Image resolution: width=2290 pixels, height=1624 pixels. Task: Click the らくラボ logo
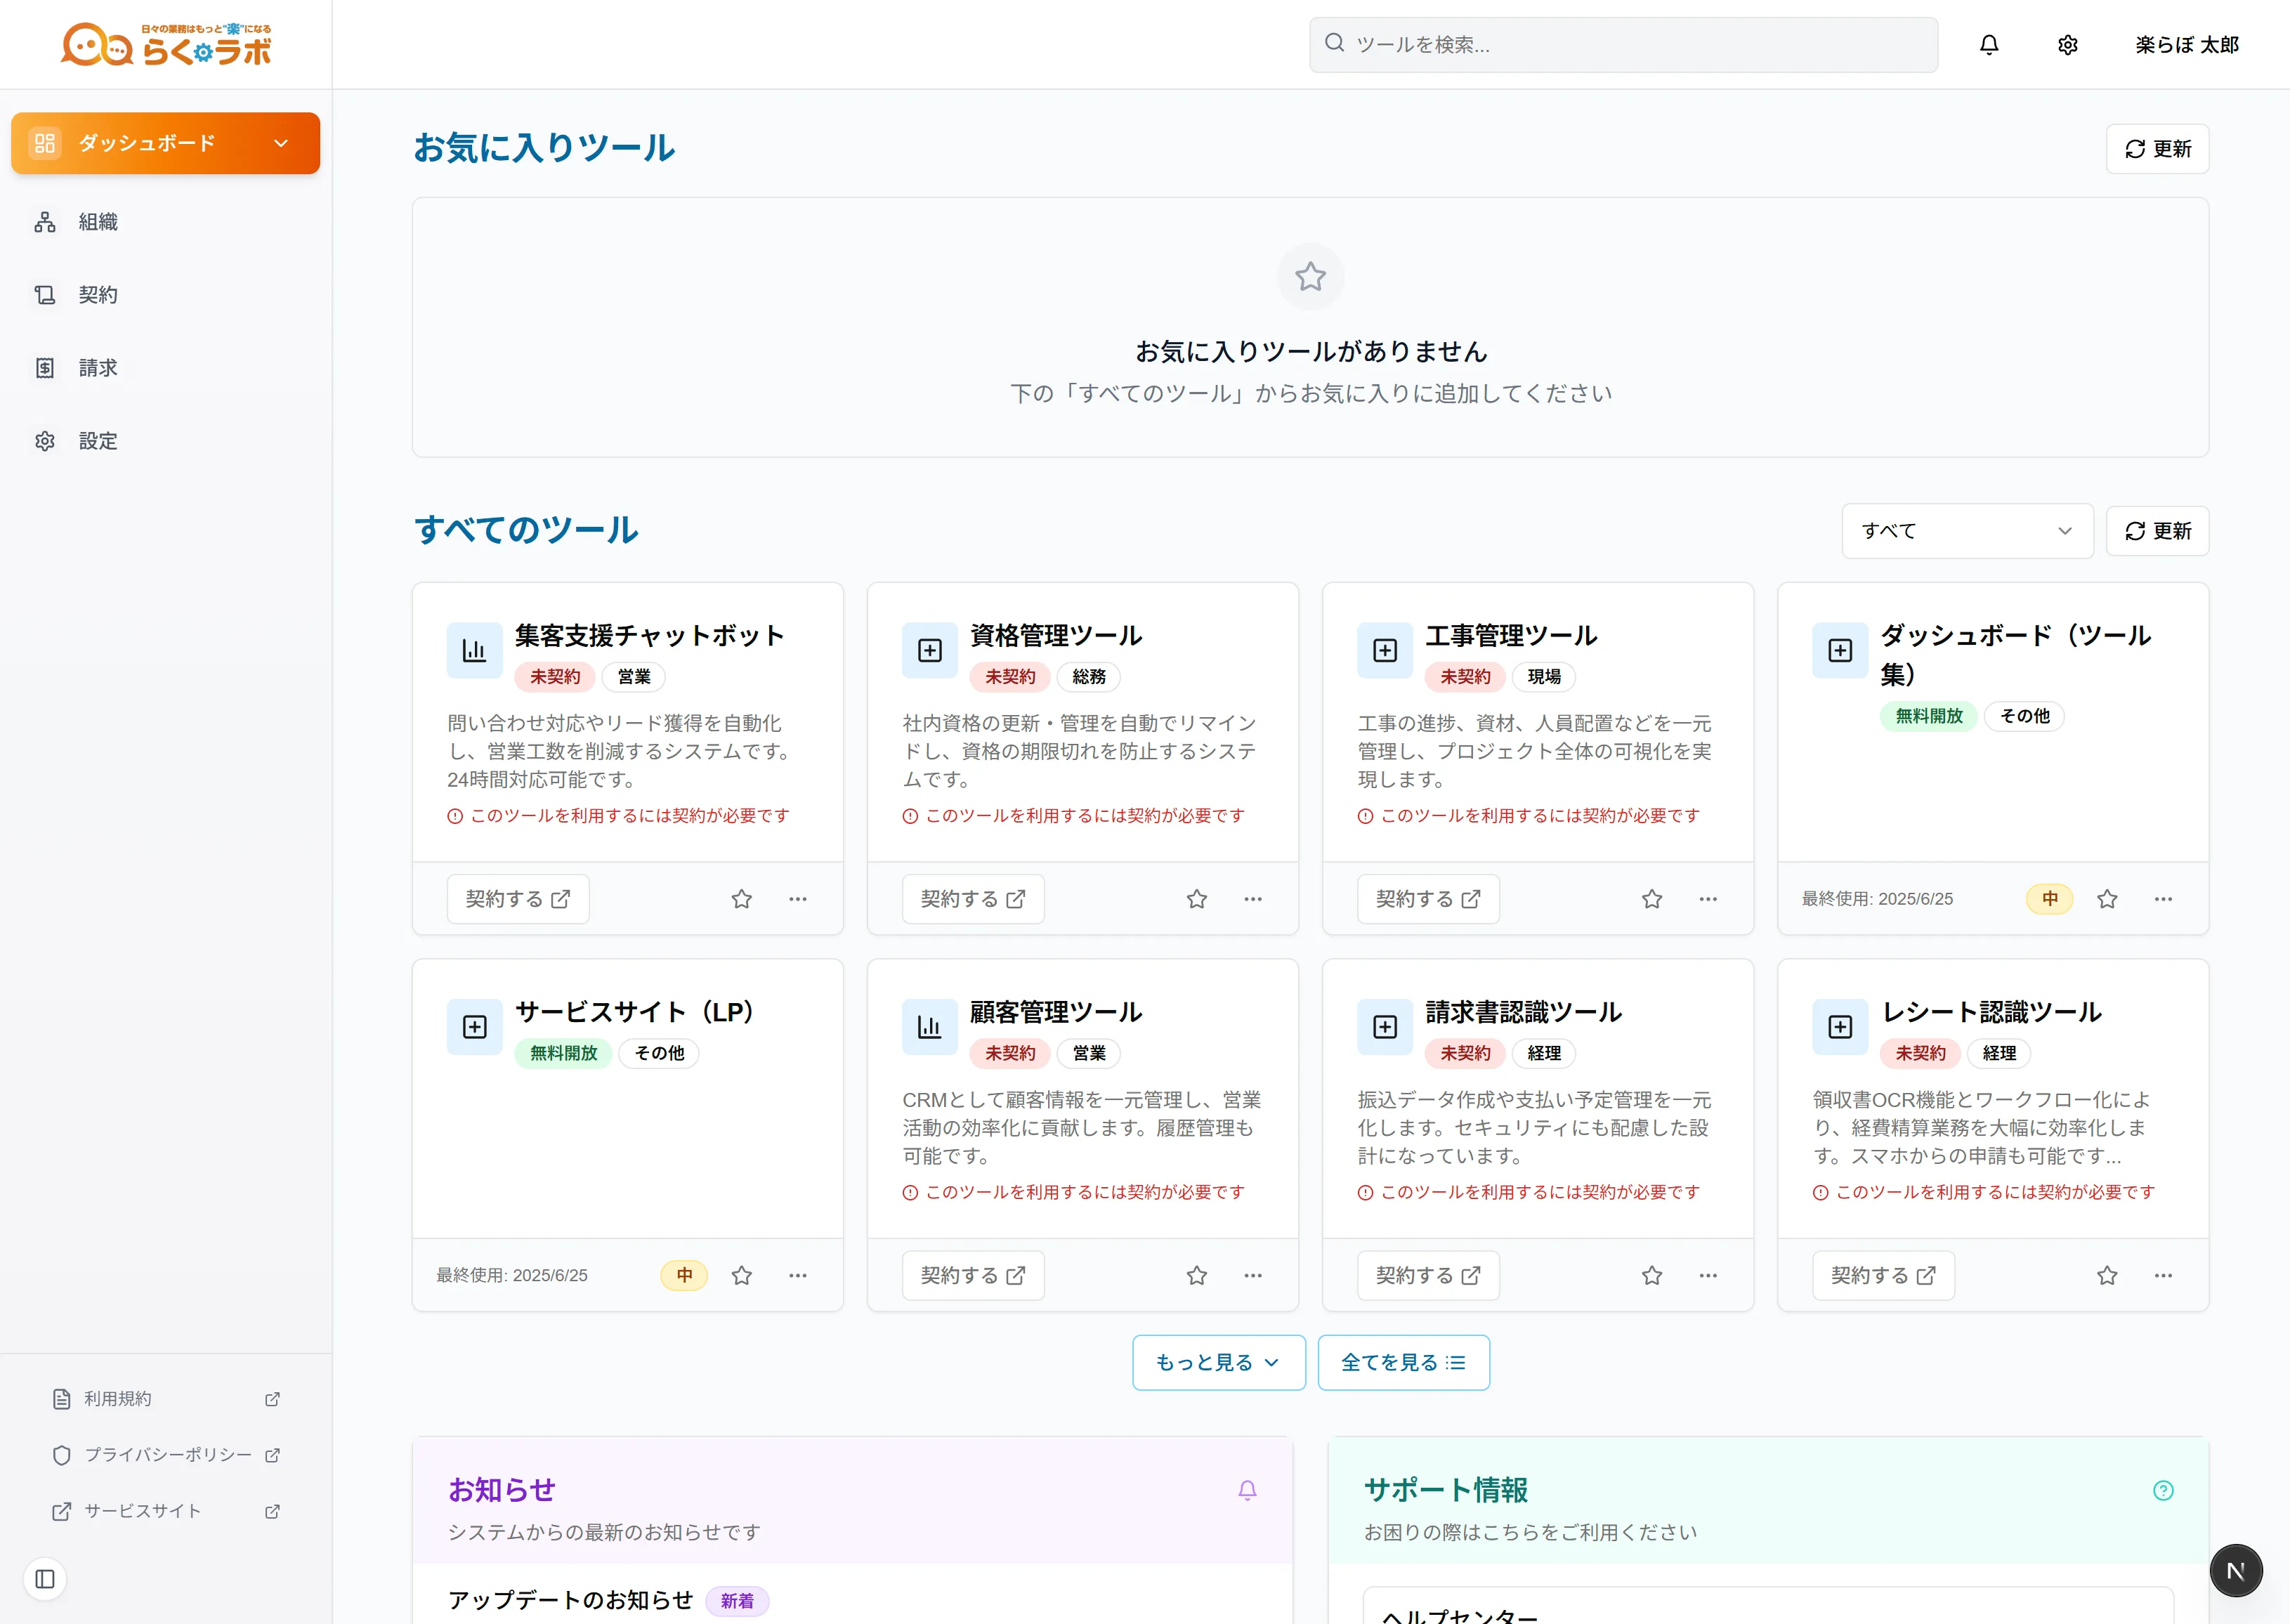pyautogui.click(x=167, y=43)
